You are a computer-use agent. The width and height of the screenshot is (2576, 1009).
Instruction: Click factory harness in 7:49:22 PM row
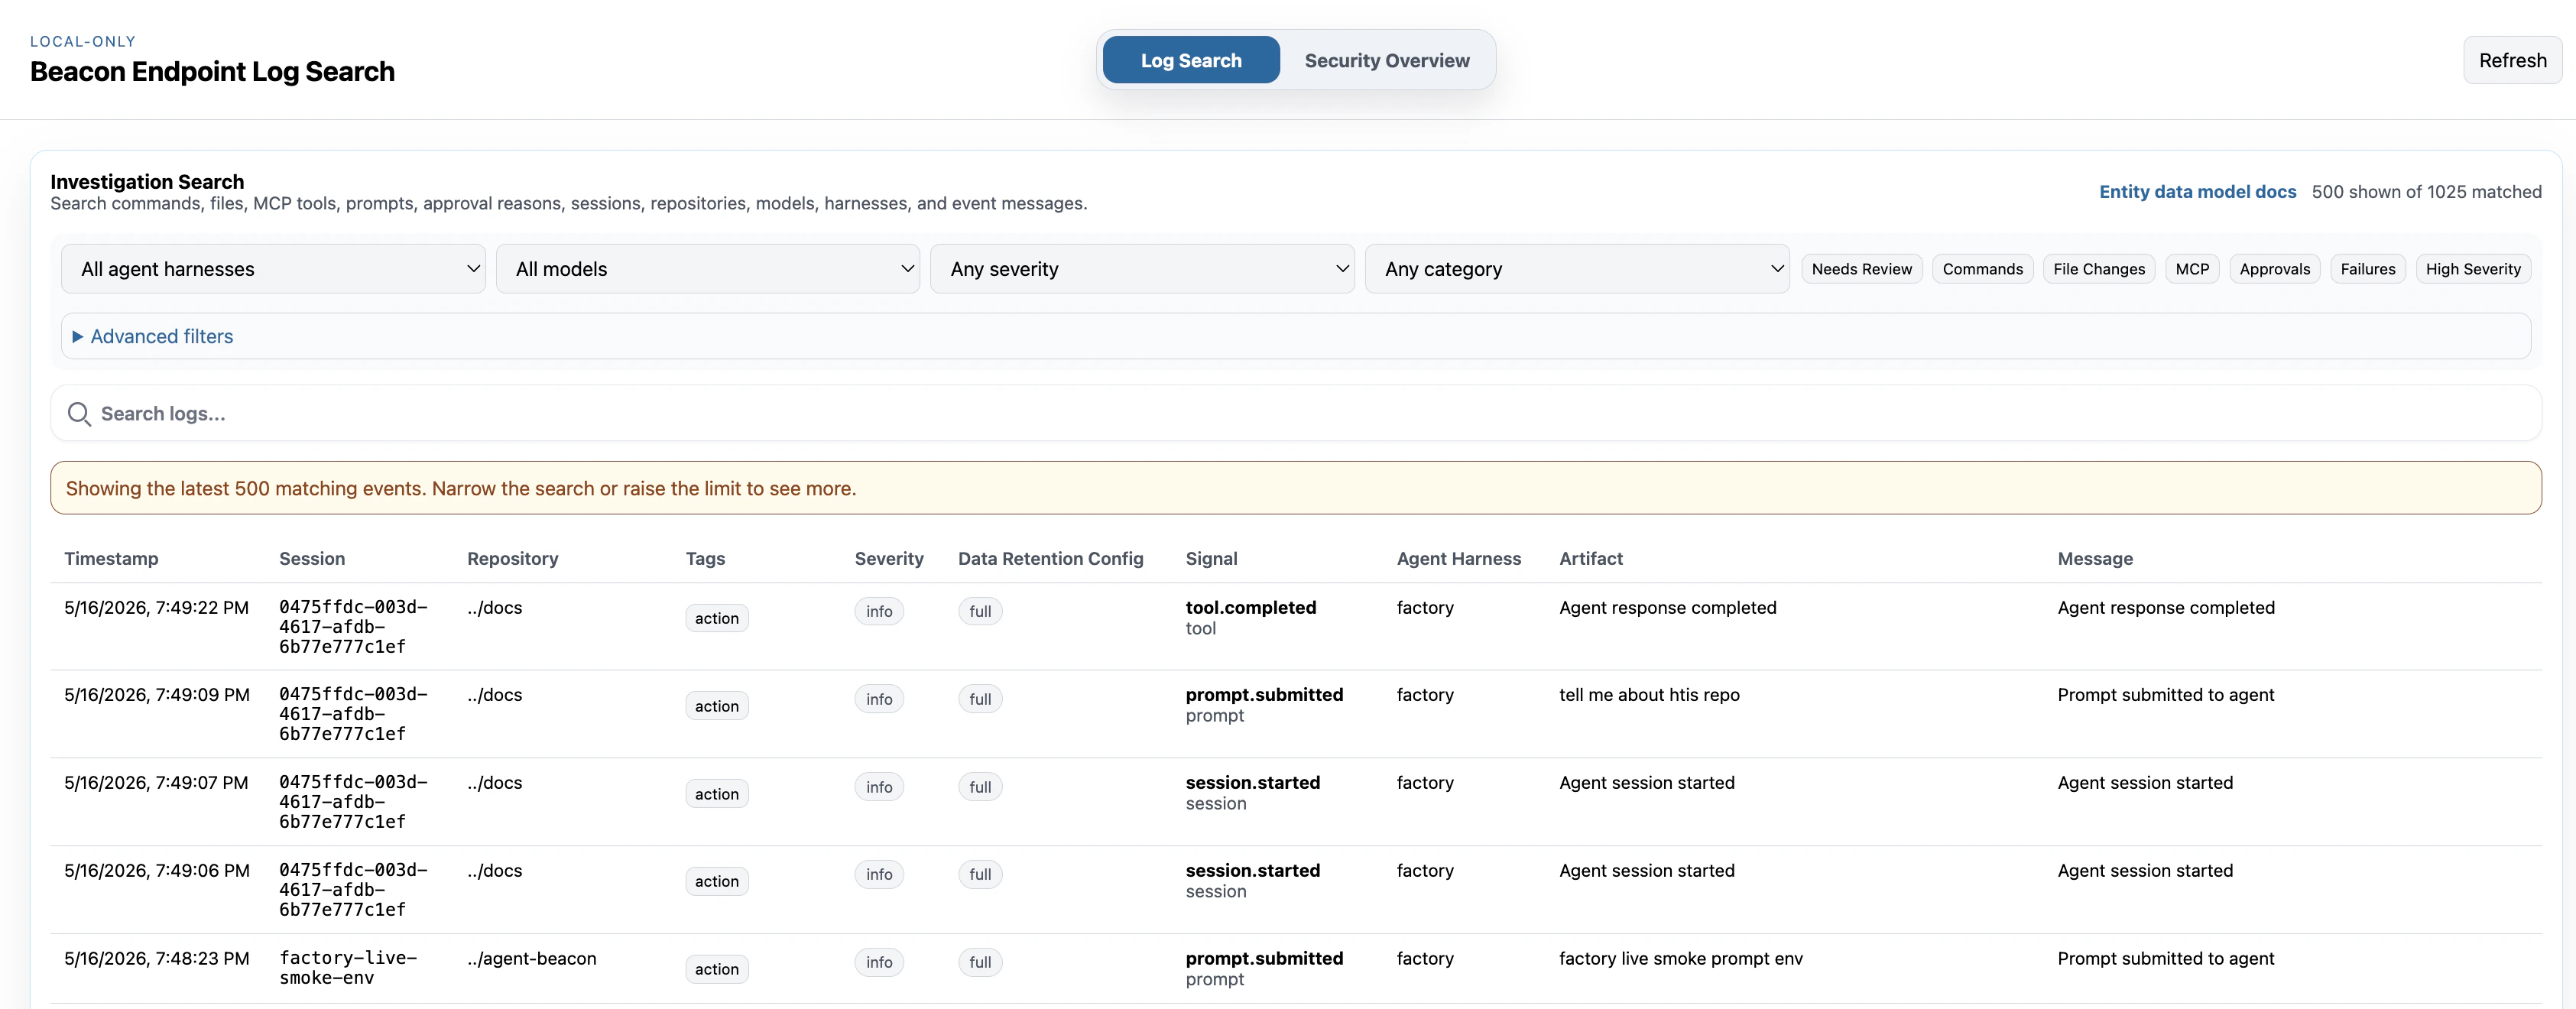[x=1424, y=608]
